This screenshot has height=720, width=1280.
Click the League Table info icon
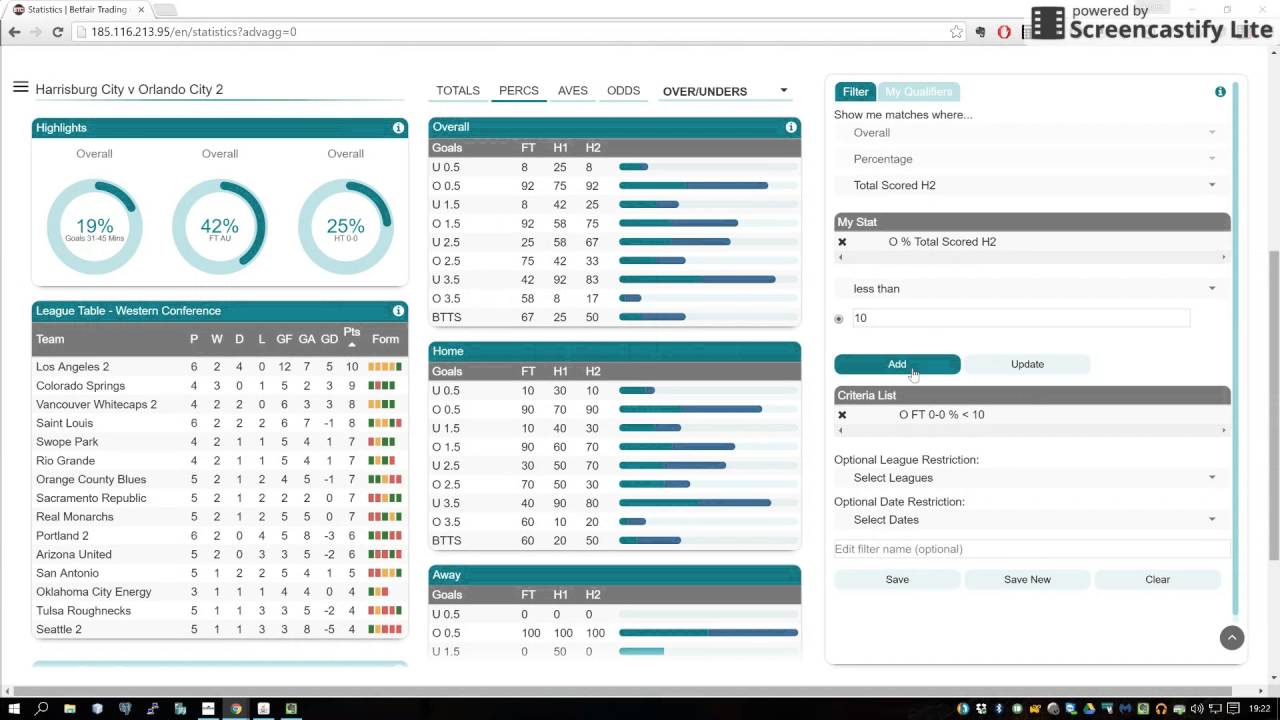coord(398,311)
